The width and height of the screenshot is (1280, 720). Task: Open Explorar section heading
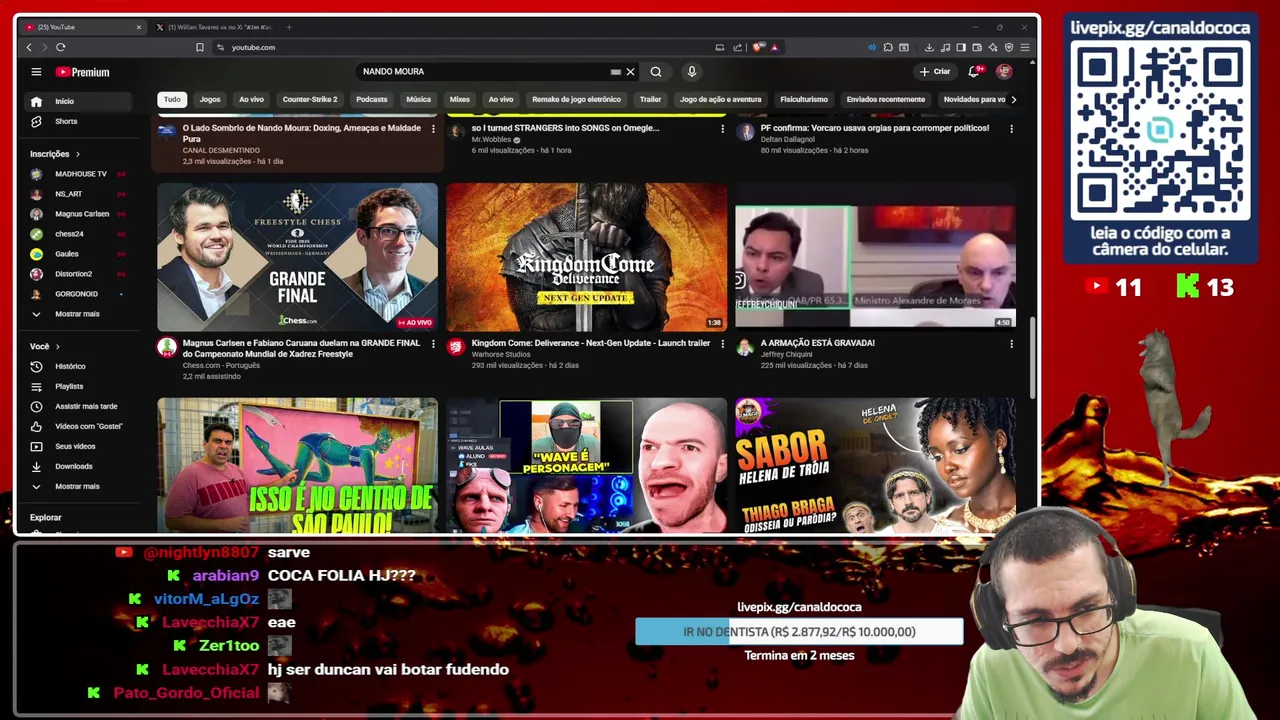46,518
